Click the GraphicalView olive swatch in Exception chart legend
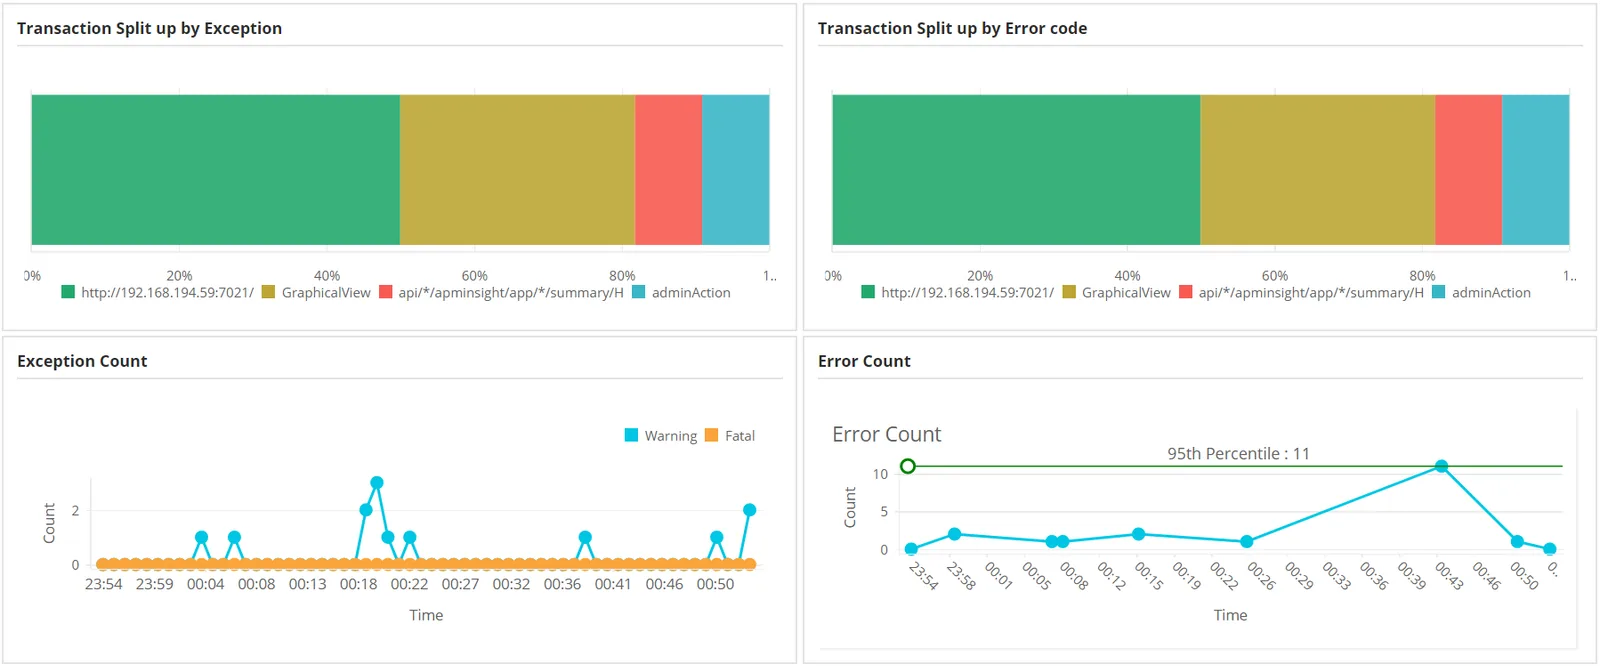This screenshot has width=1600, height=666. (268, 292)
